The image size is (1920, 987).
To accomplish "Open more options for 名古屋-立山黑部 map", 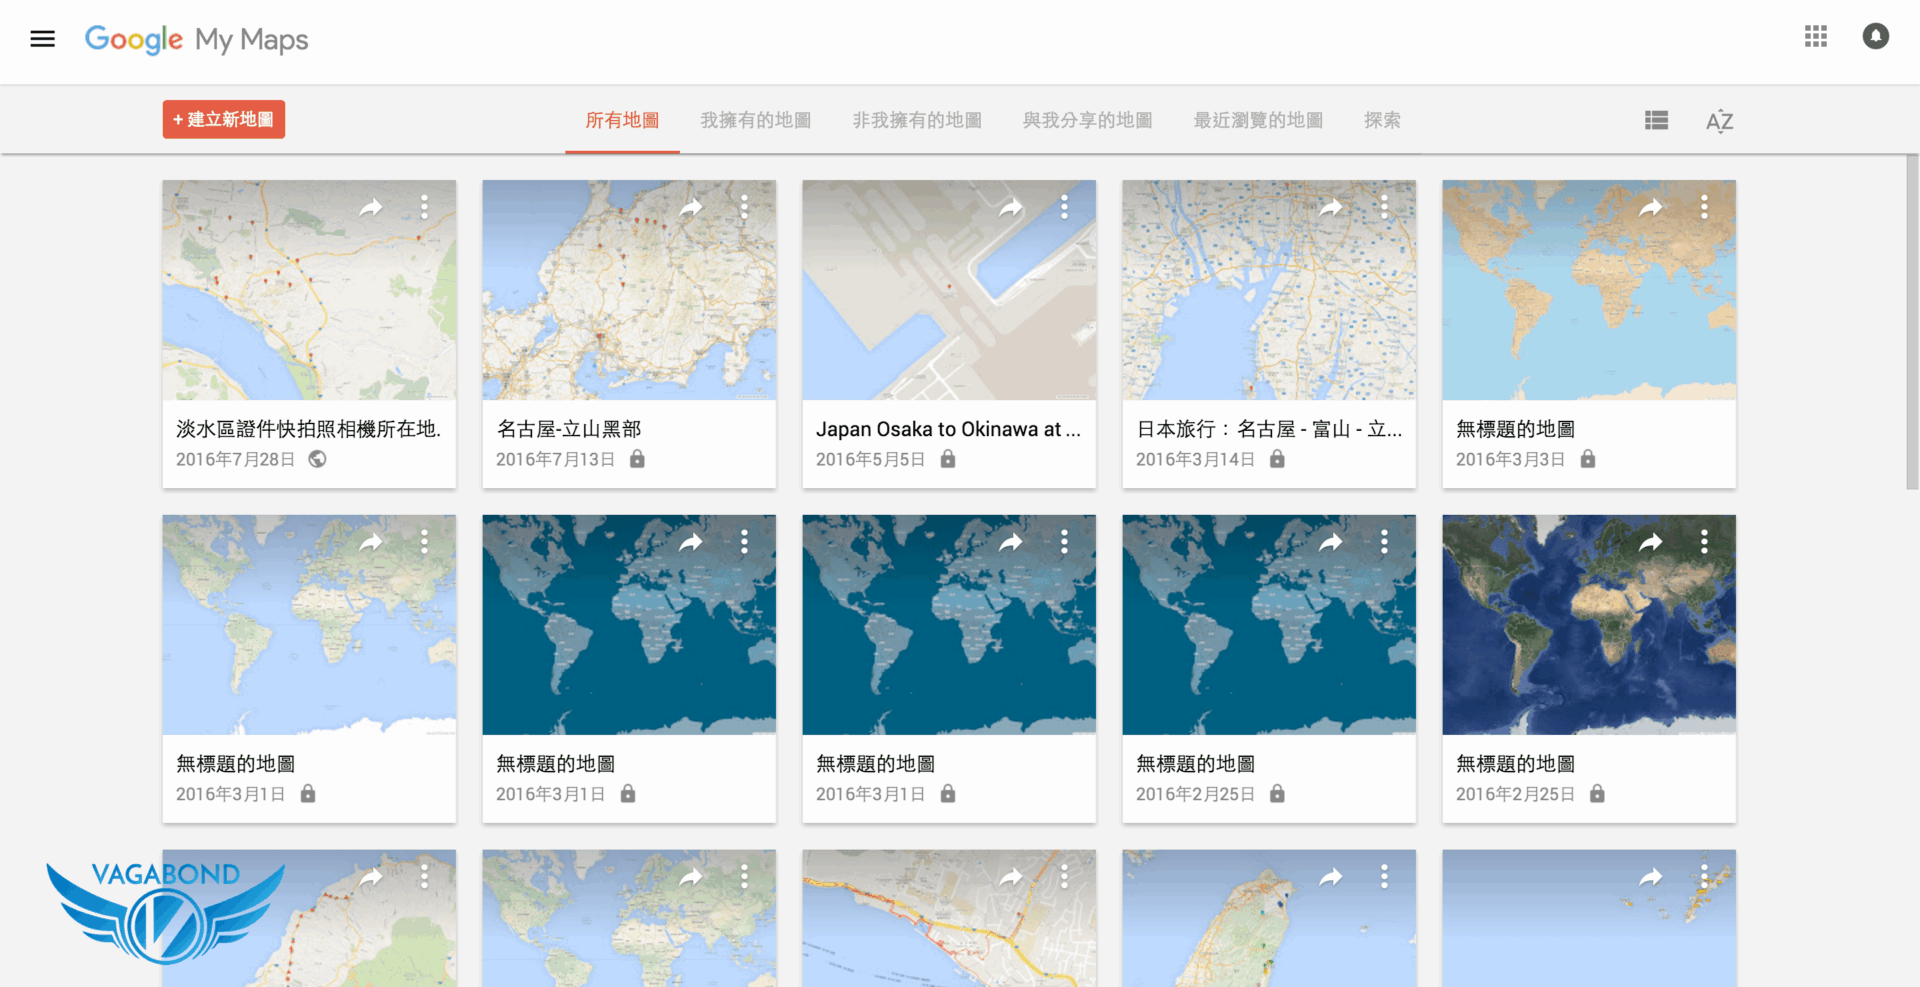I will tap(745, 207).
